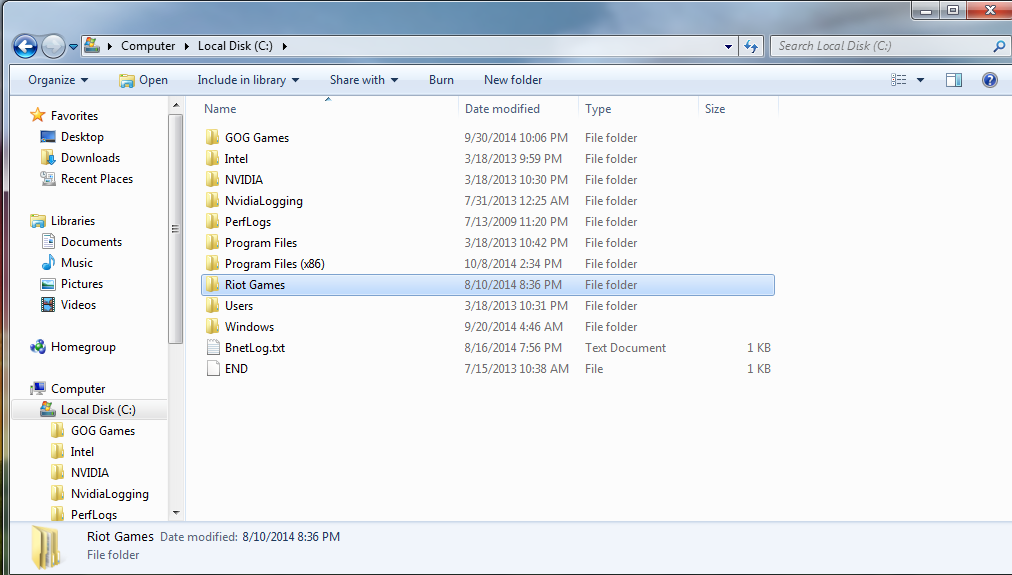Image resolution: width=1012 pixels, height=575 pixels.
Task: Click the Local Disk (C:) breadcrumb
Action: [x=235, y=46]
